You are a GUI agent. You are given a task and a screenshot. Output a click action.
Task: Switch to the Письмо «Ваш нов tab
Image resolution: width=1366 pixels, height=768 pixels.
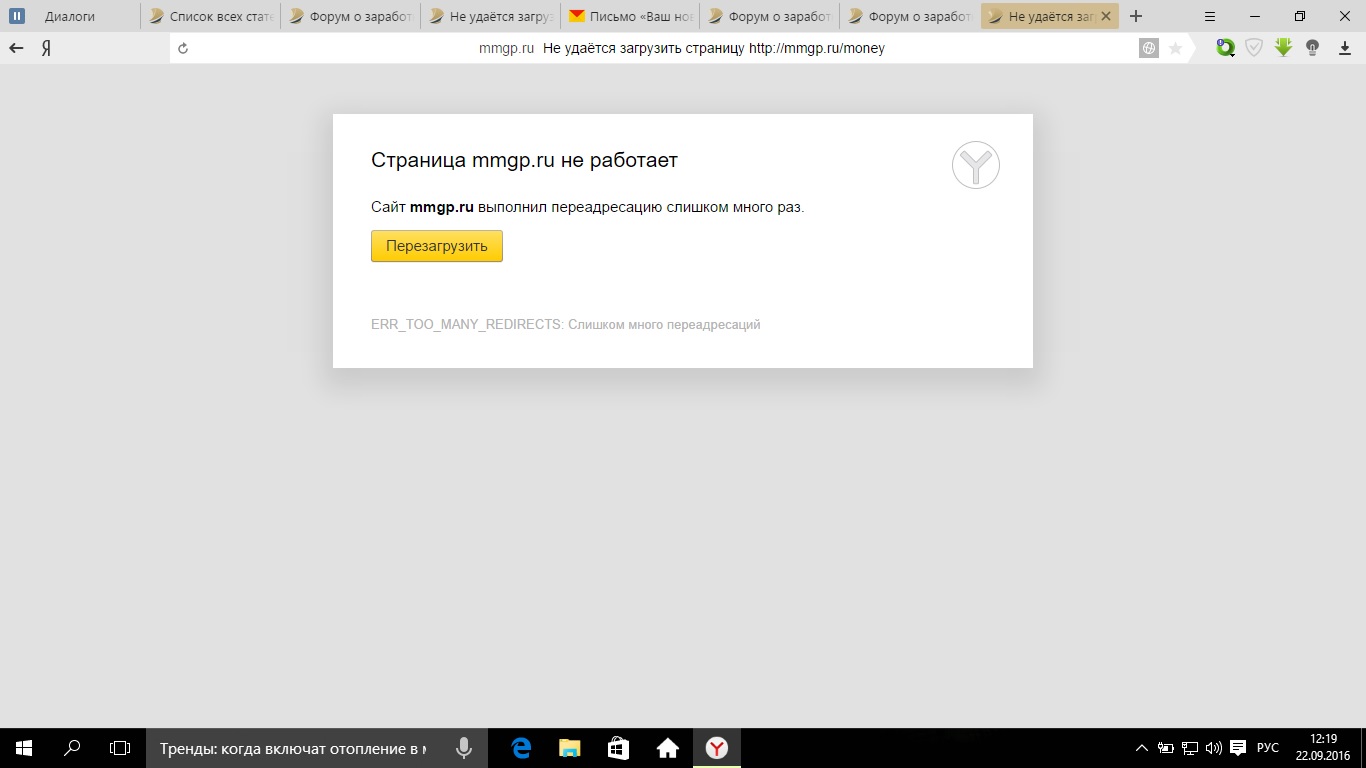(x=631, y=16)
